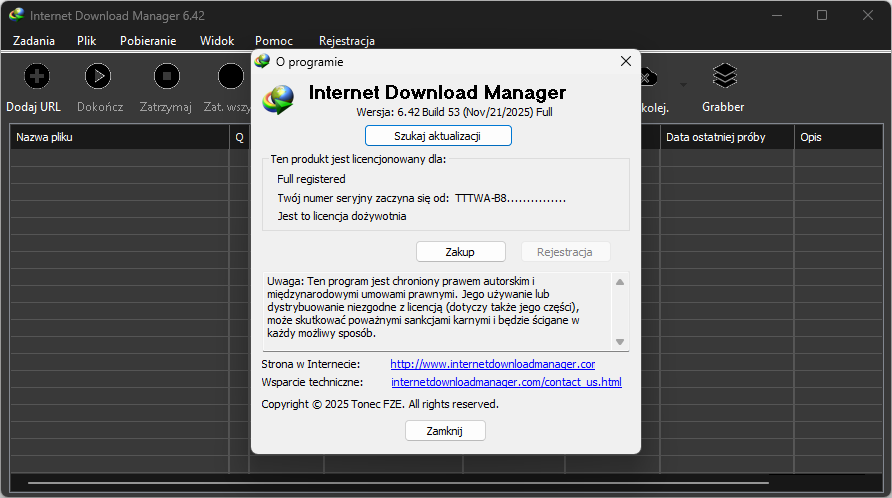Click the Zatrzymaj stop icon
Viewport: 892px width, 498px height.
[167, 76]
